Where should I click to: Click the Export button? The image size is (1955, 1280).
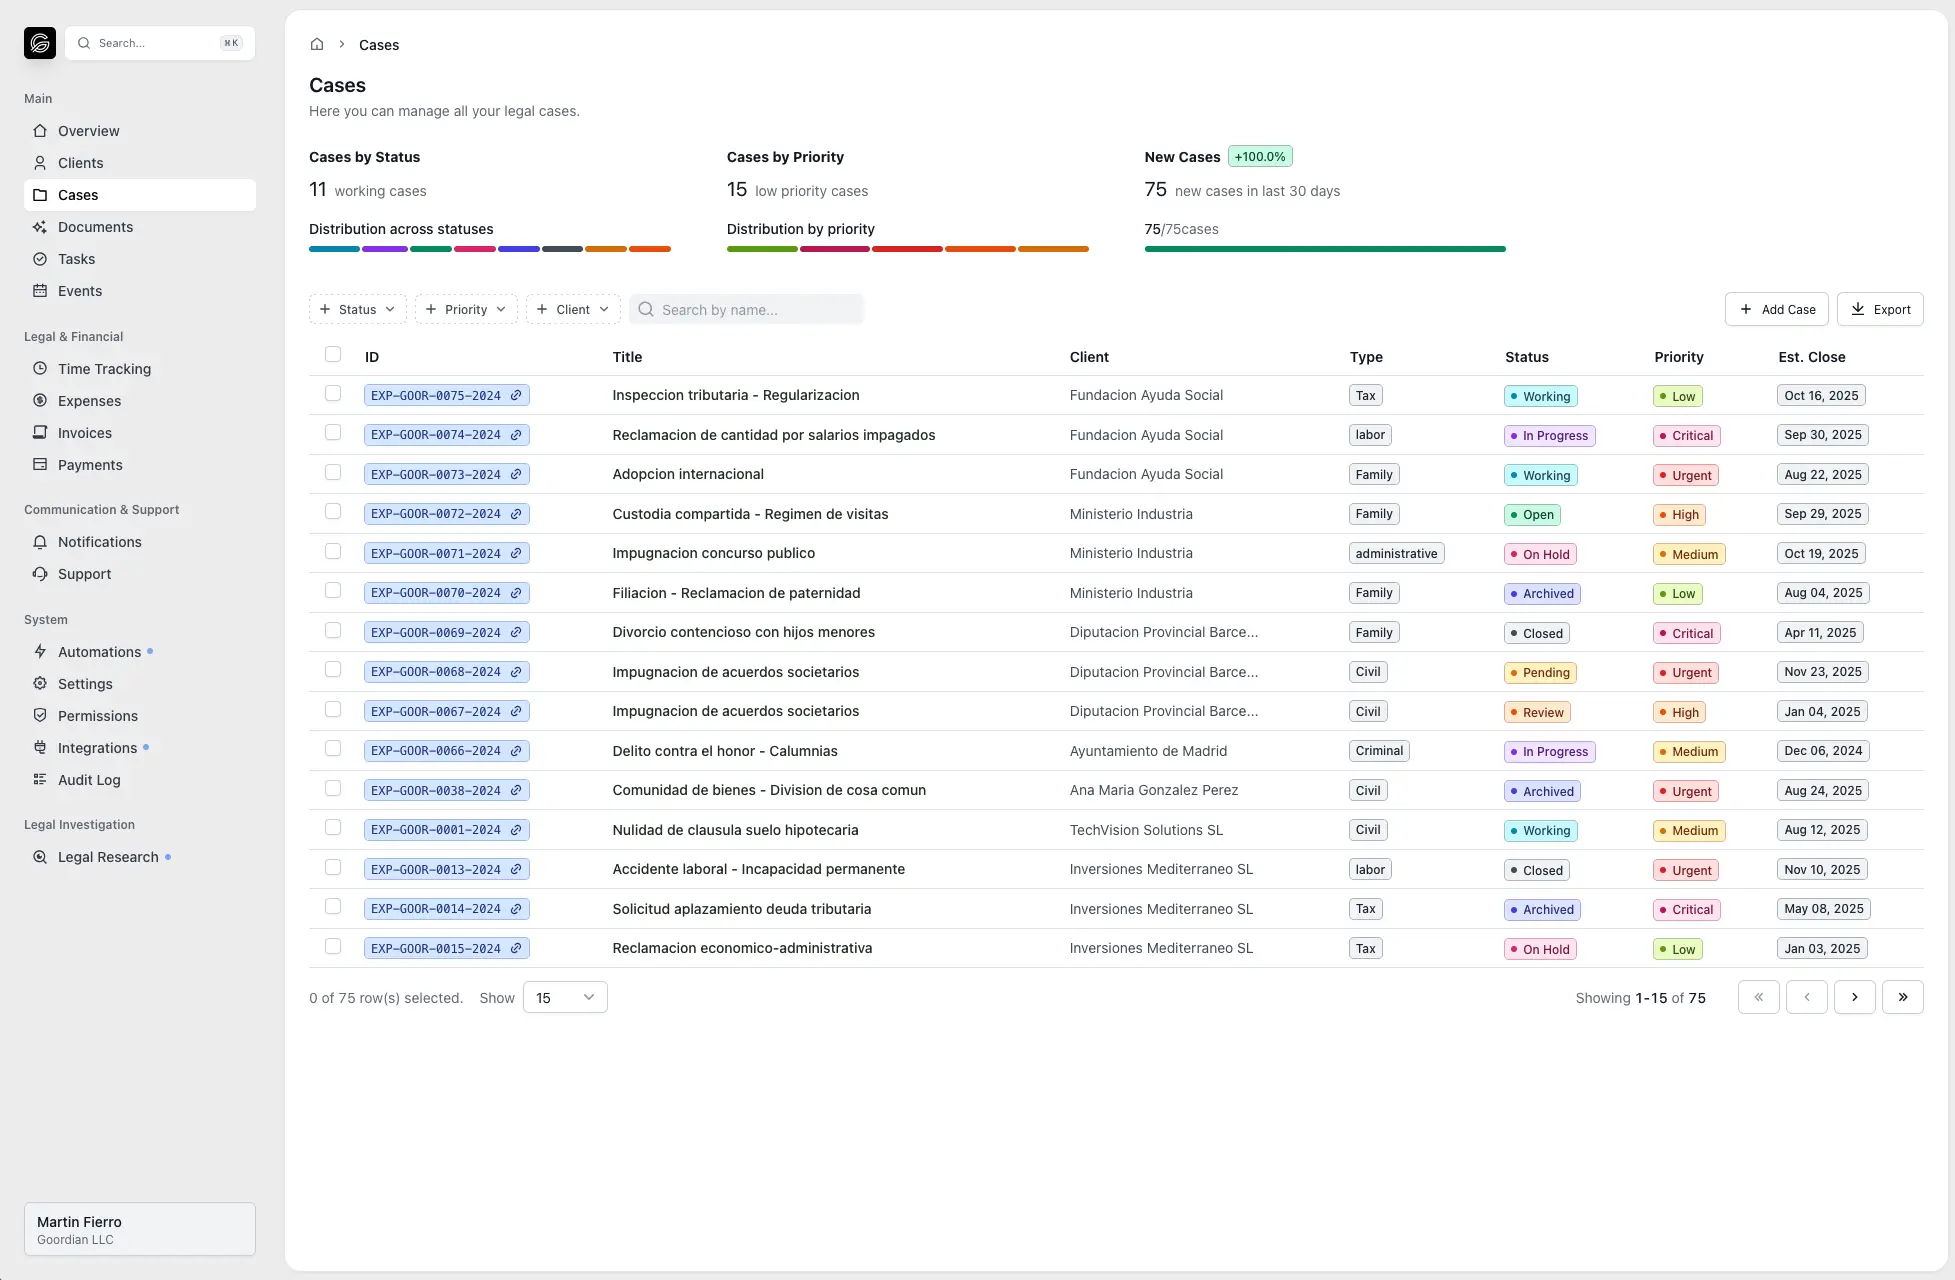(1879, 310)
